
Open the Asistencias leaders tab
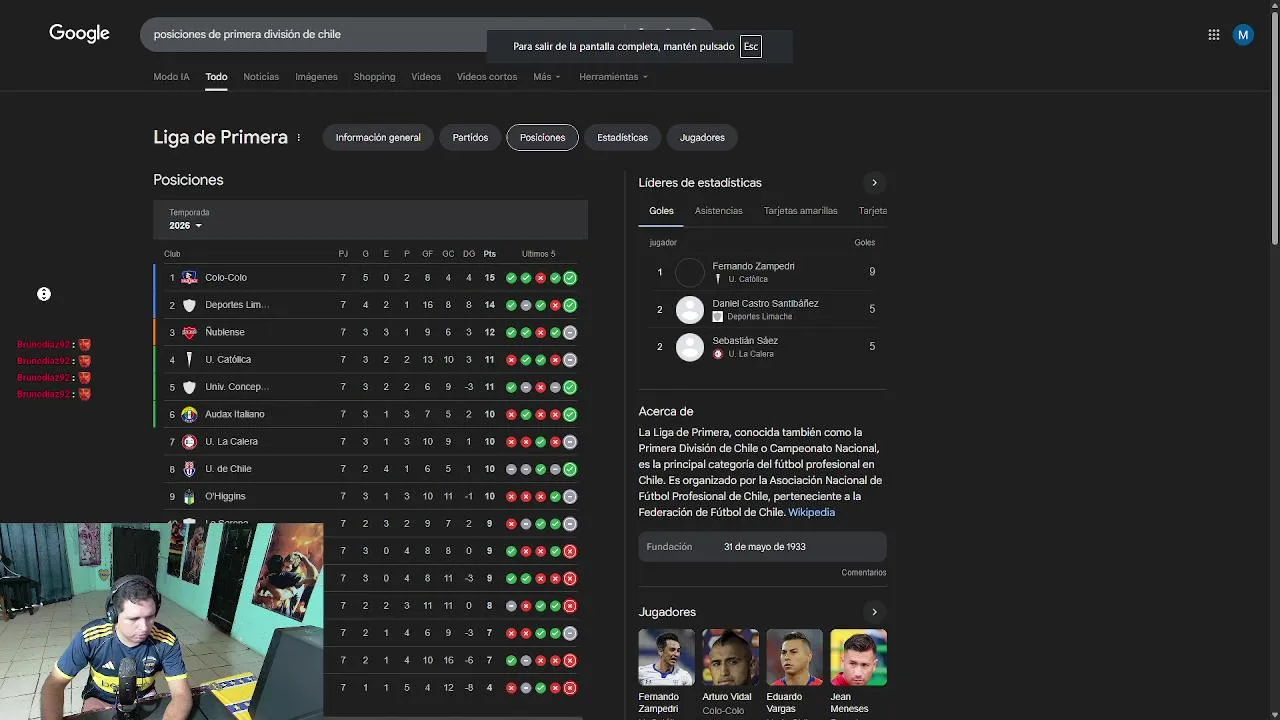719,211
